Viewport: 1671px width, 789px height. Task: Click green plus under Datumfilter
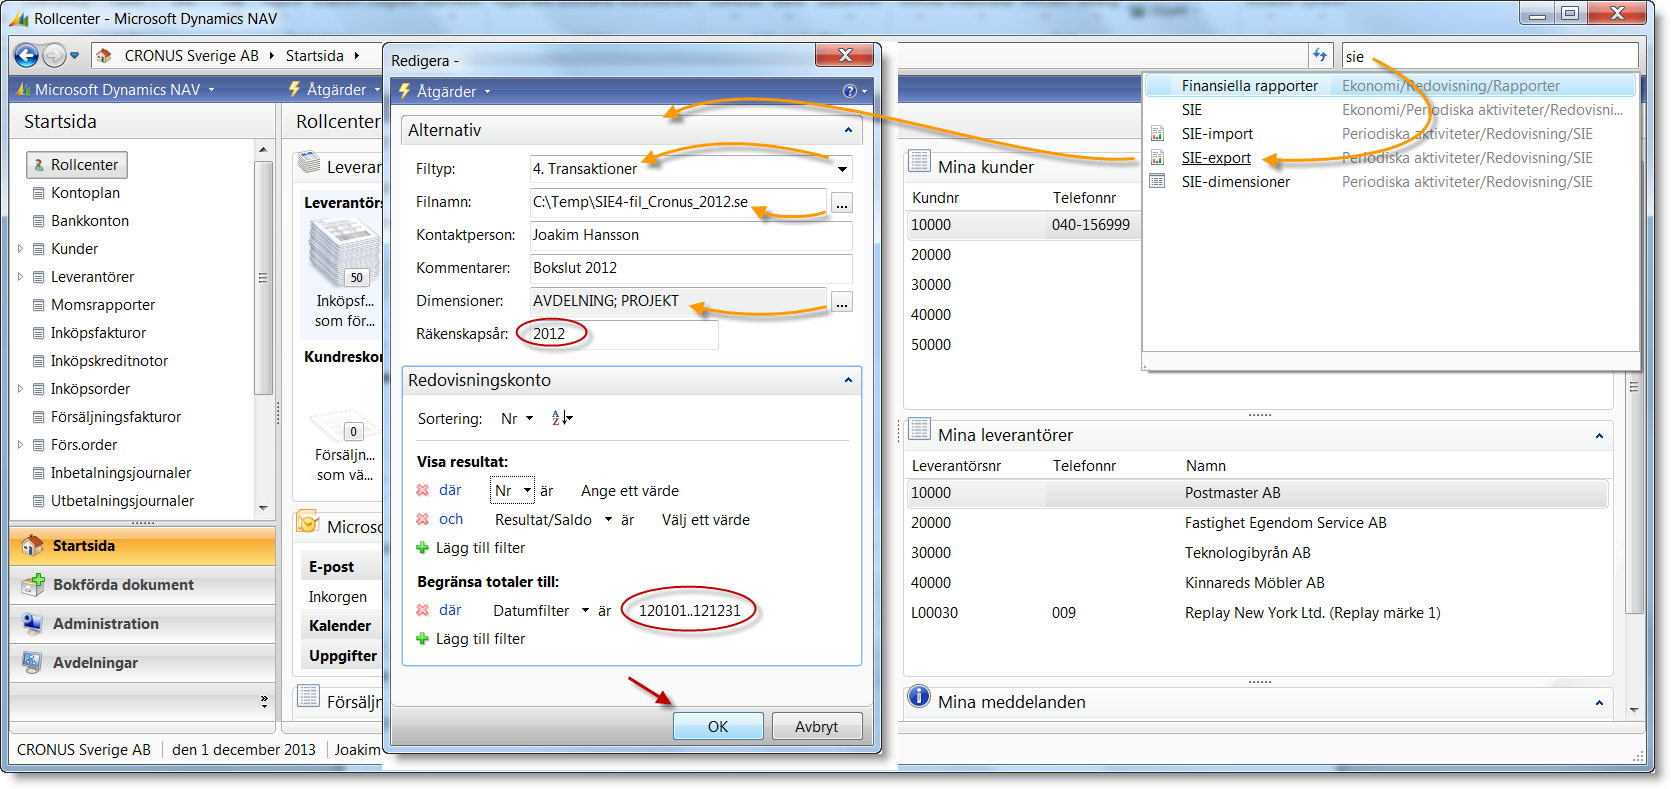coord(422,639)
